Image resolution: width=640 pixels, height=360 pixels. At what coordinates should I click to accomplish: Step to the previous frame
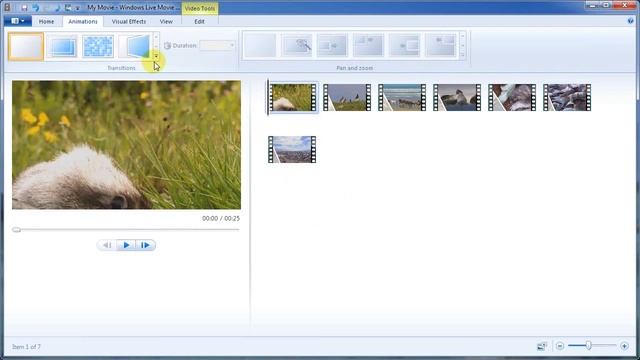[x=107, y=245]
